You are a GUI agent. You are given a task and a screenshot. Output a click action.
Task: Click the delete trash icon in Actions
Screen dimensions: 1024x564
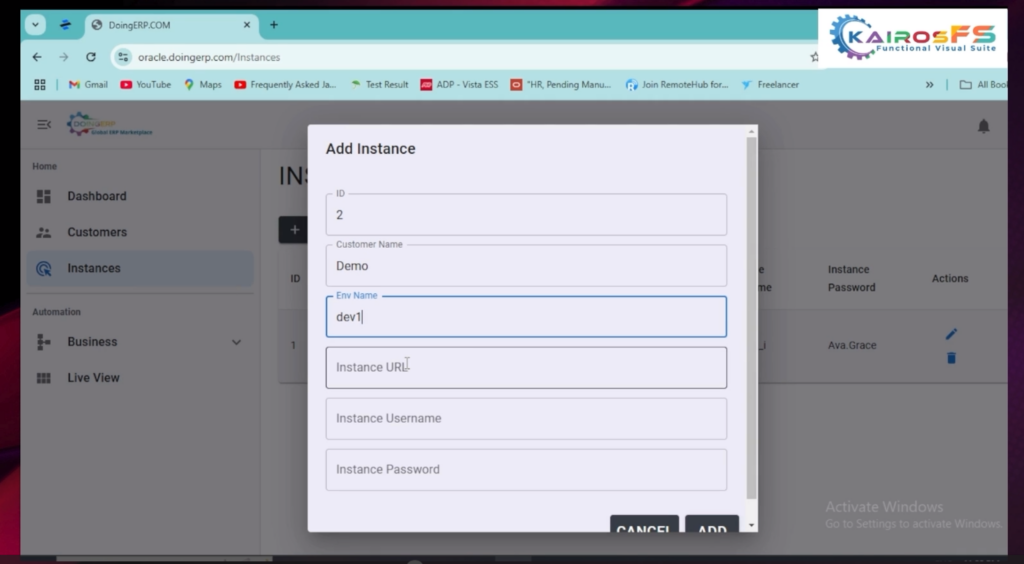951,358
